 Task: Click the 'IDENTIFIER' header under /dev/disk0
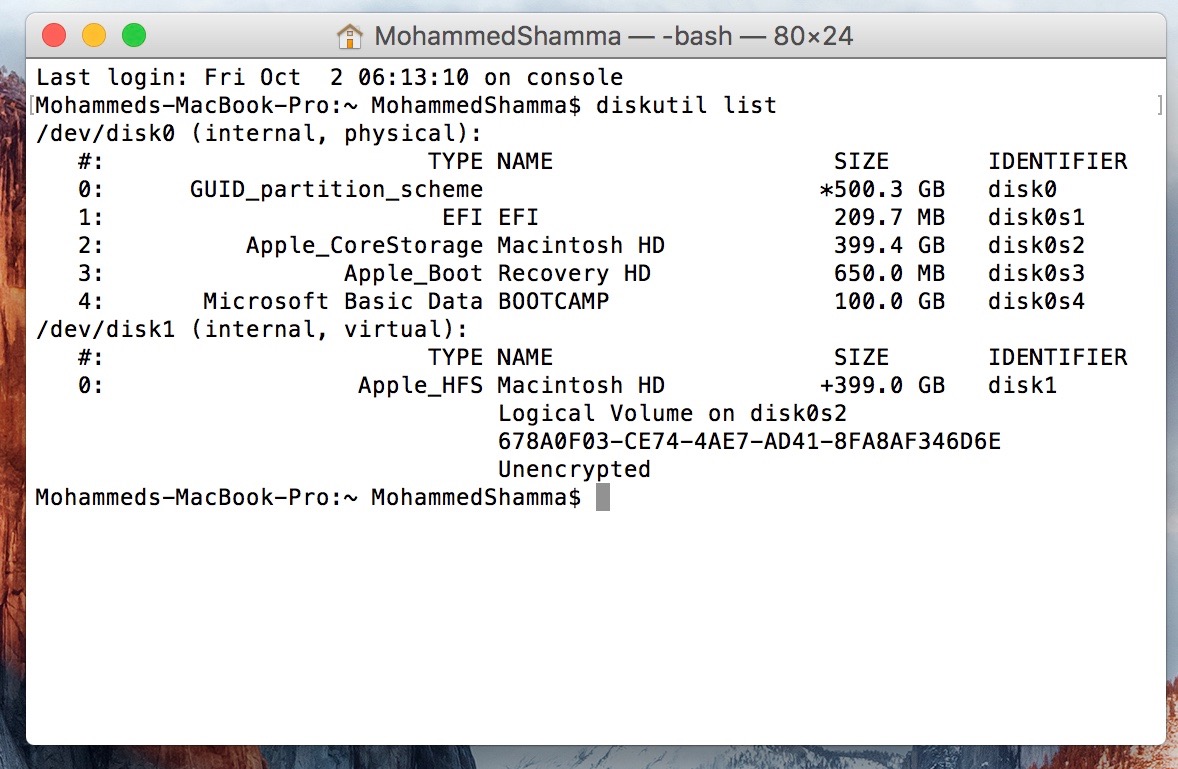pyautogui.click(x=1057, y=161)
